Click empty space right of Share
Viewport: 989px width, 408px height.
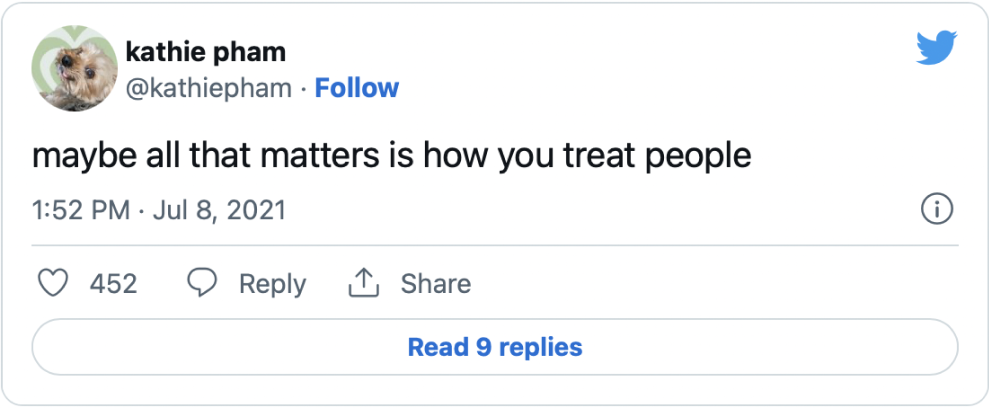pos(700,284)
